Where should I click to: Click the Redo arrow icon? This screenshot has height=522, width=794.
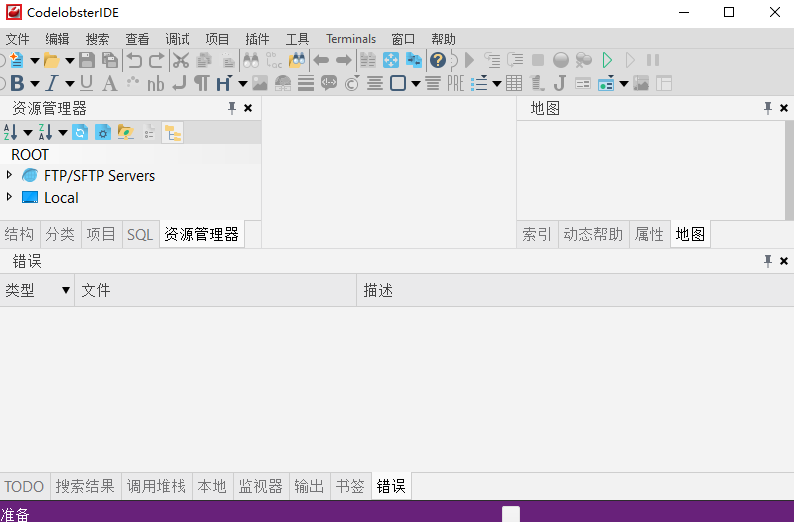click(x=156, y=60)
